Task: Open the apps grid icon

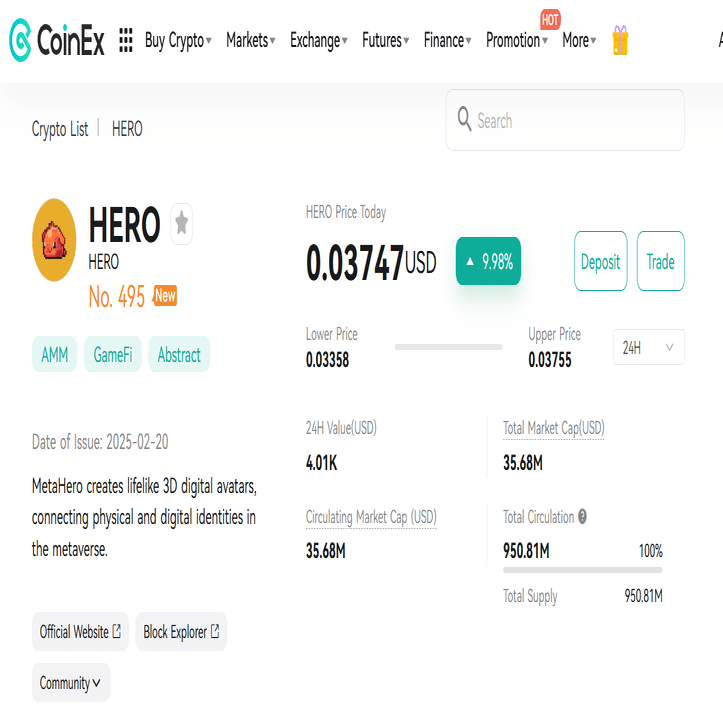Action: click(126, 41)
